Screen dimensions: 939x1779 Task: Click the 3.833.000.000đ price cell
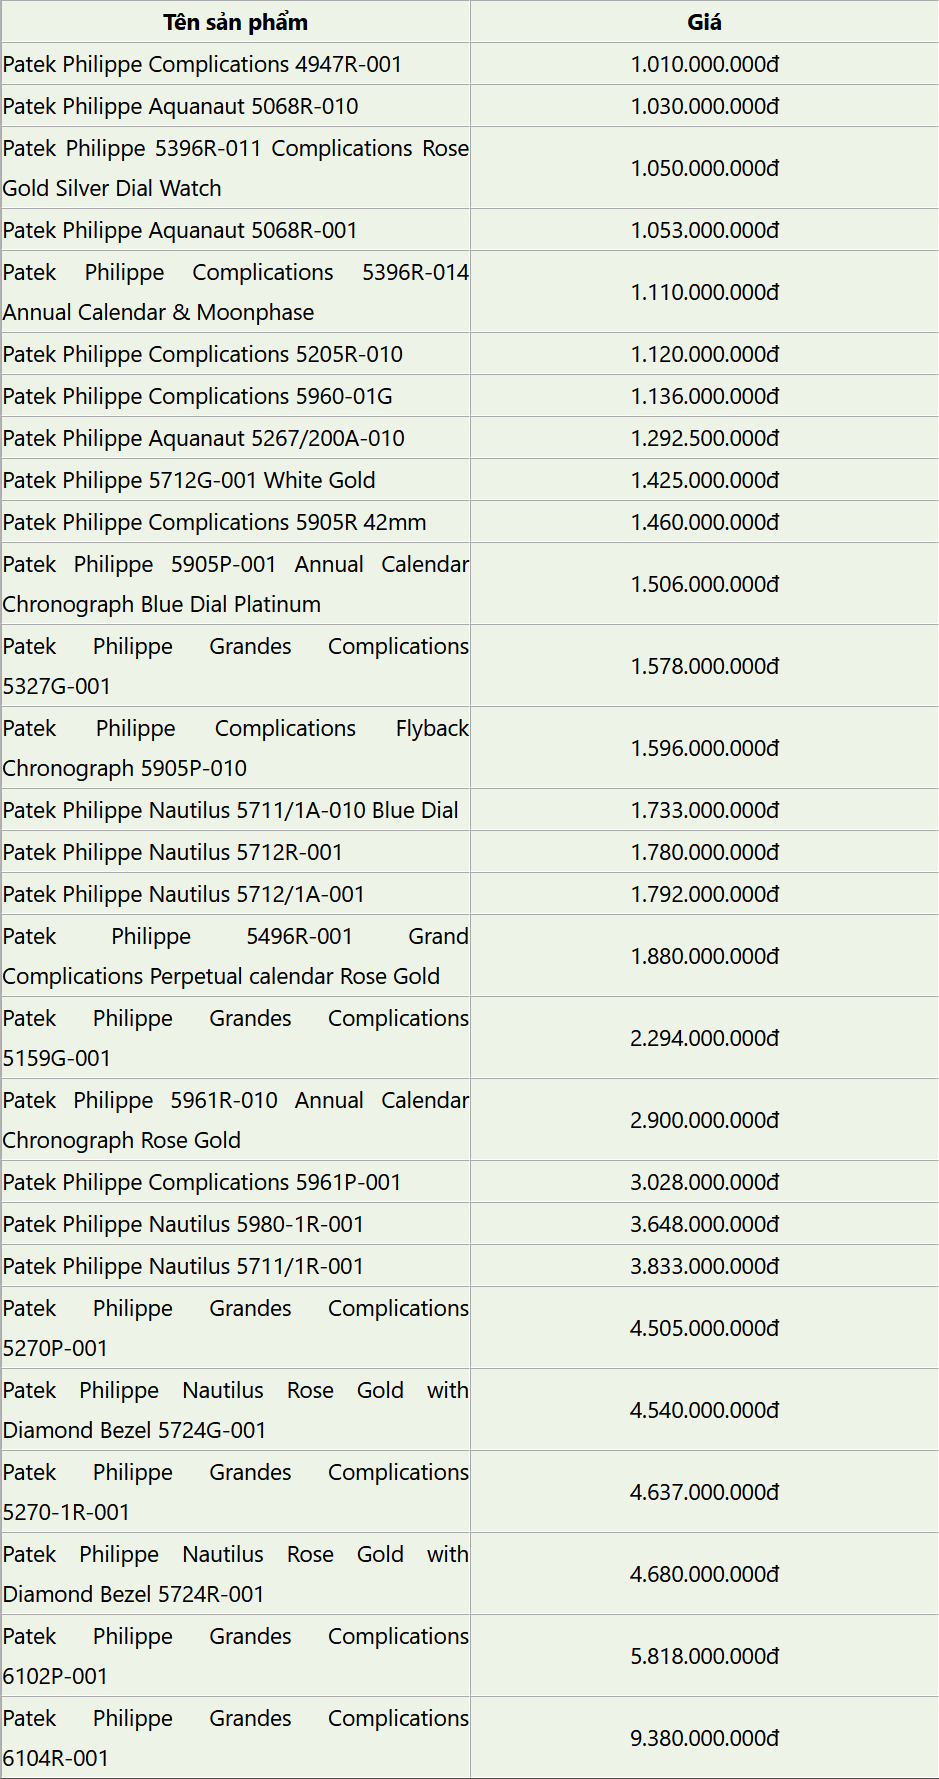pyautogui.click(x=704, y=1266)
